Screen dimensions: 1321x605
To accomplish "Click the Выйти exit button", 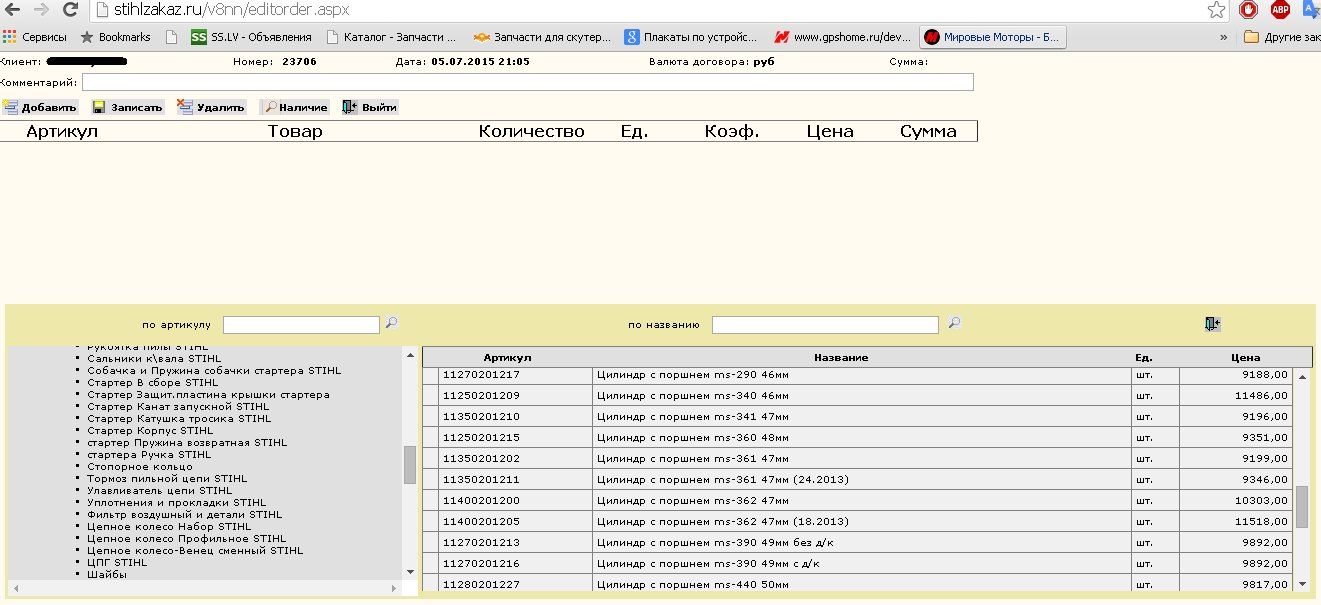I will pyautogui.click(x=369, y=107).
